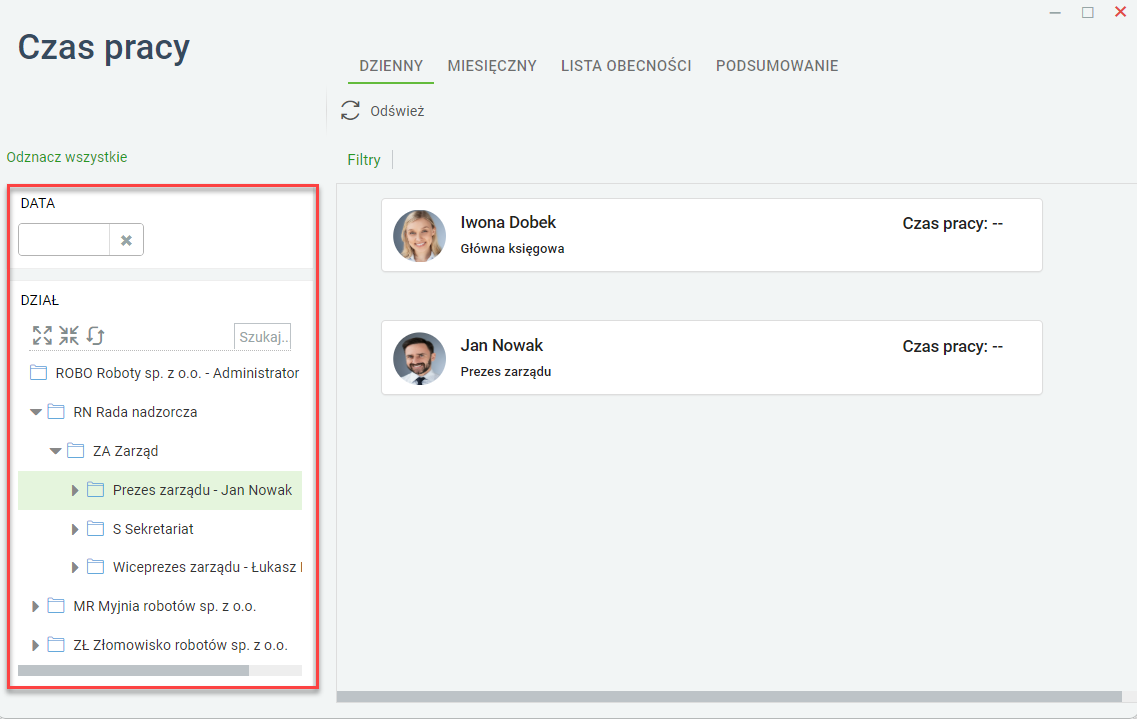
Task: Select Prezes zarządu - Jan Nowak row
Action: pos(160,490)
